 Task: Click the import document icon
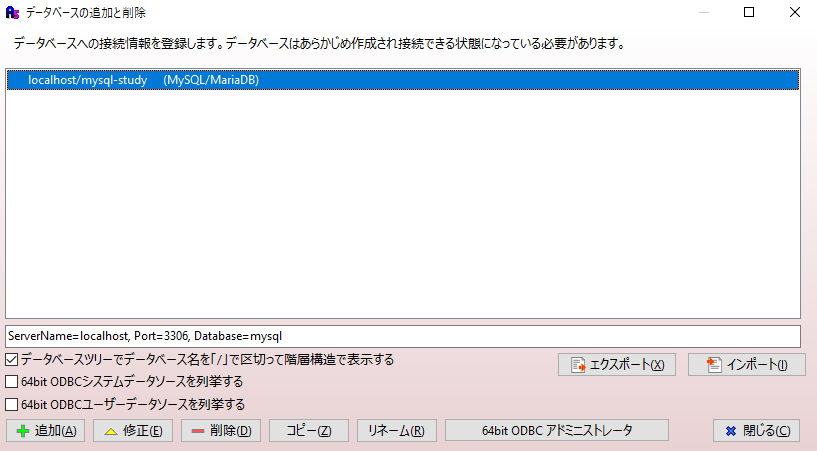click(x=714, y=365)
